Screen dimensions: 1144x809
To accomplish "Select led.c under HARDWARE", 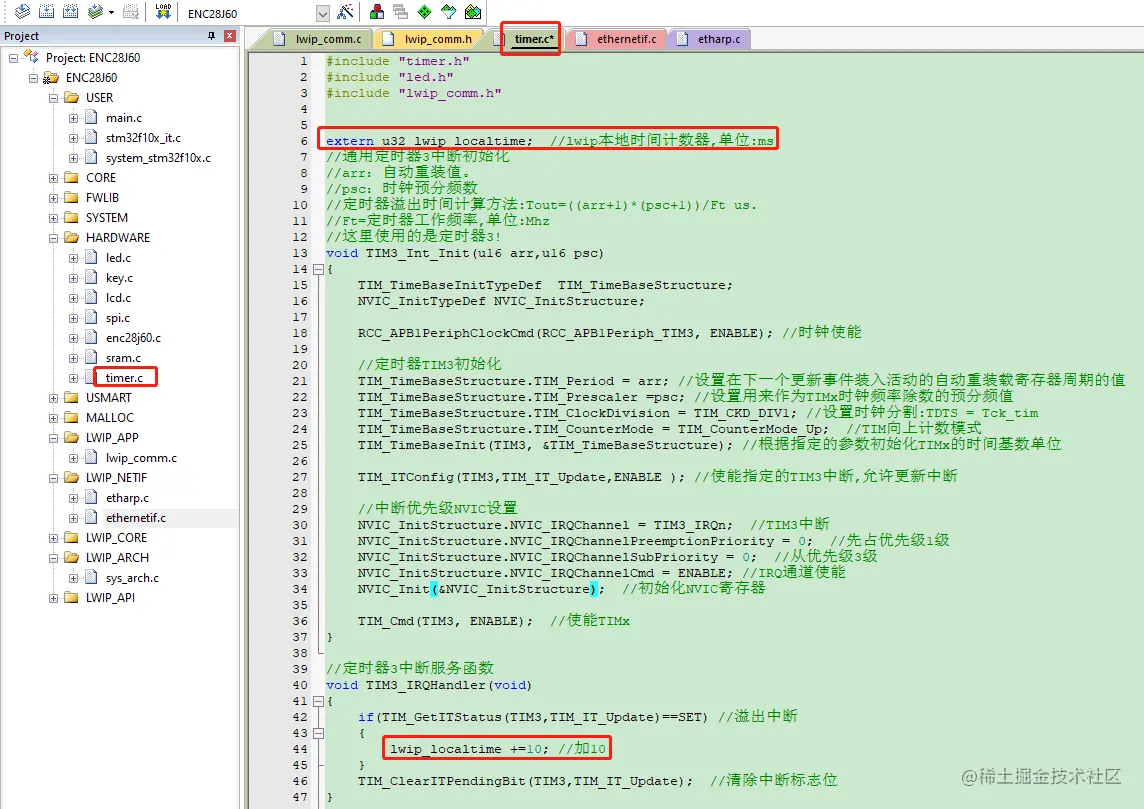I will 118,258.
